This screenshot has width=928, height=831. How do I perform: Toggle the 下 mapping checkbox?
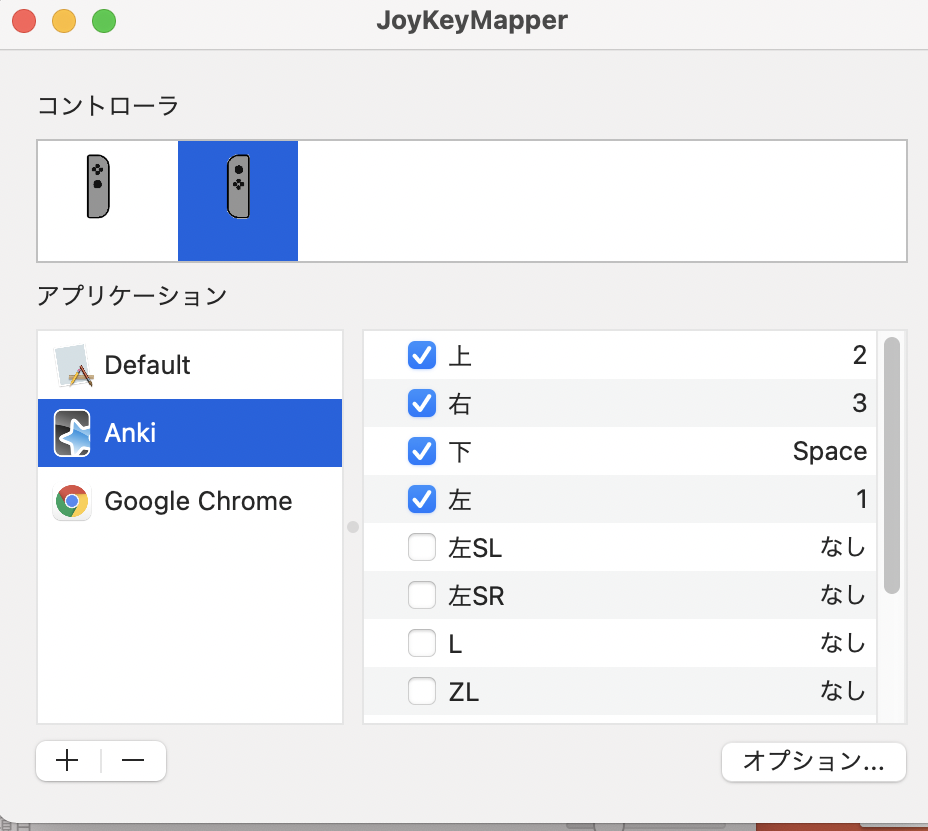(422, 451)
